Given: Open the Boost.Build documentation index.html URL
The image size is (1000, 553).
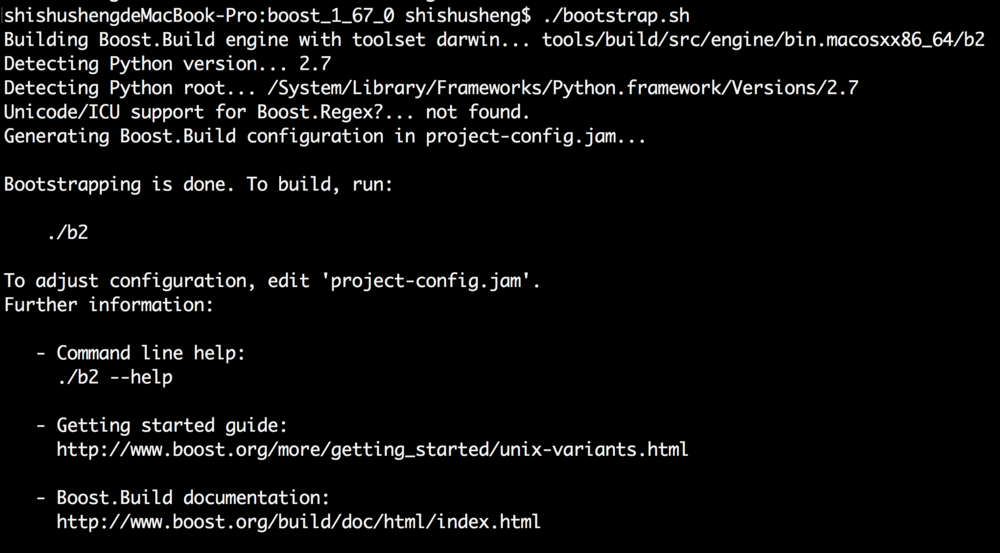Looking at the screenshot, I should pyautogui.click(x=298, y=521).
